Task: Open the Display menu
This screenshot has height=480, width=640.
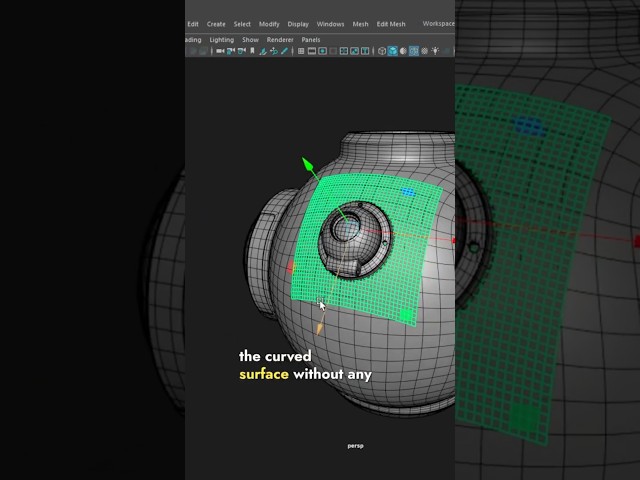Action: [x=298, y=24]
